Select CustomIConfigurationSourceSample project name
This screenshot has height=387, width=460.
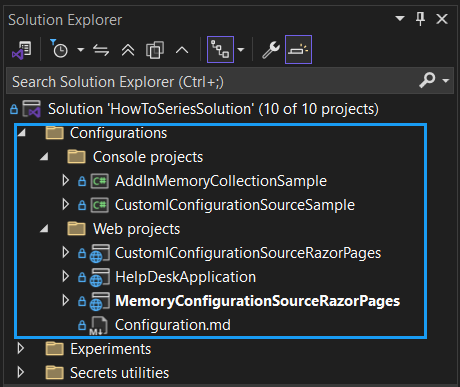[235, 205]
